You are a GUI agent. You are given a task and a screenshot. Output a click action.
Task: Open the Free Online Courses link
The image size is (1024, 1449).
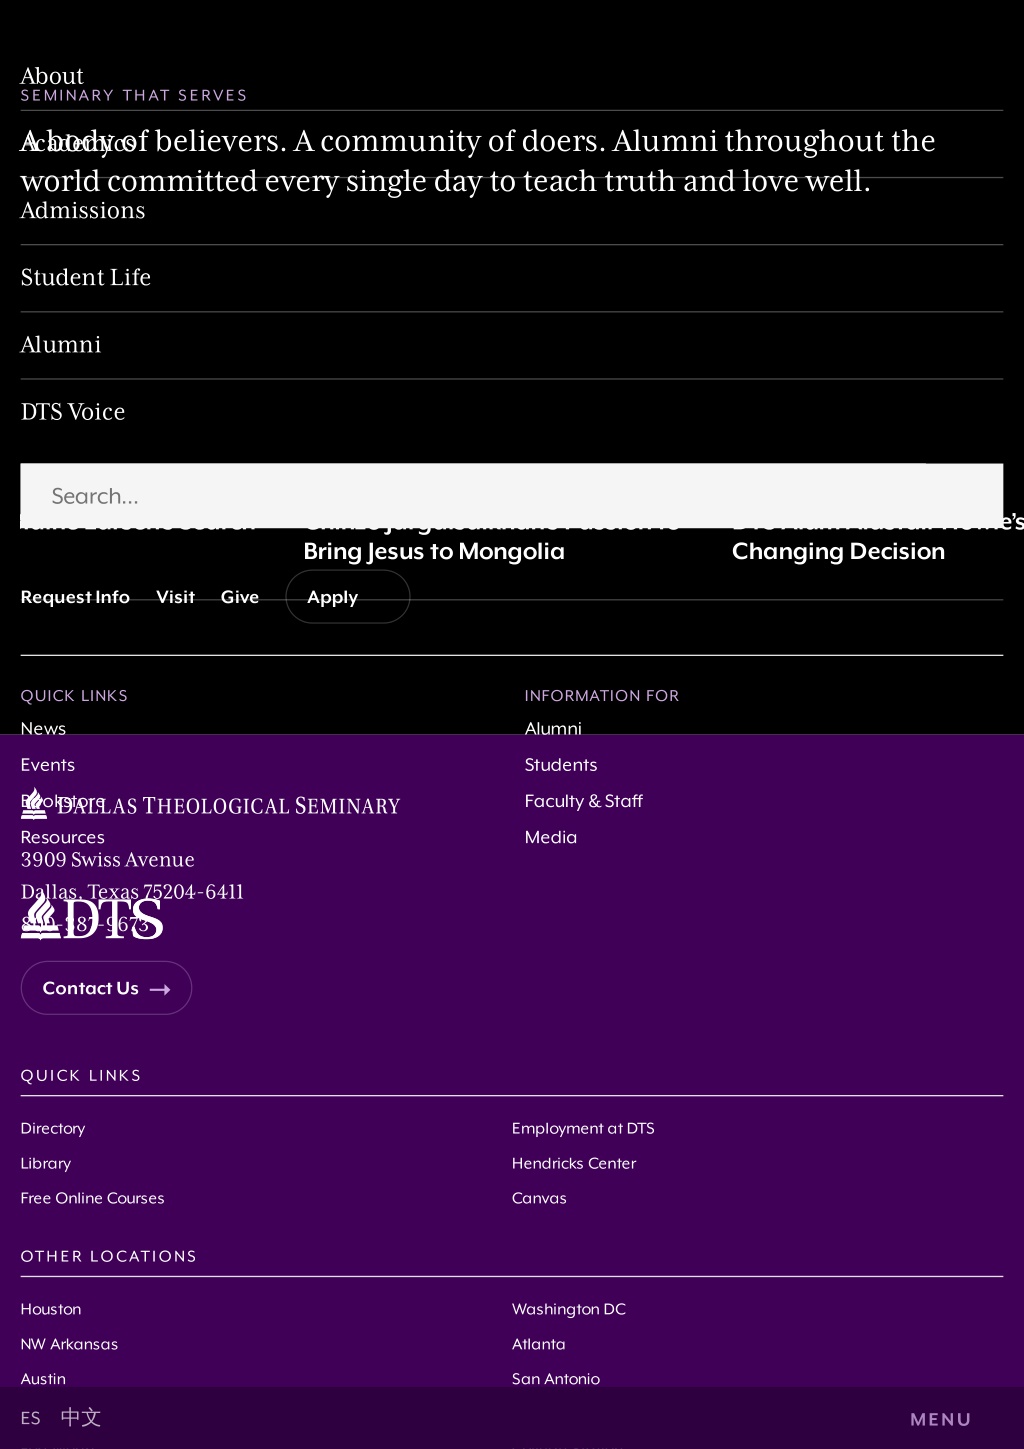tap(93, 1198)
